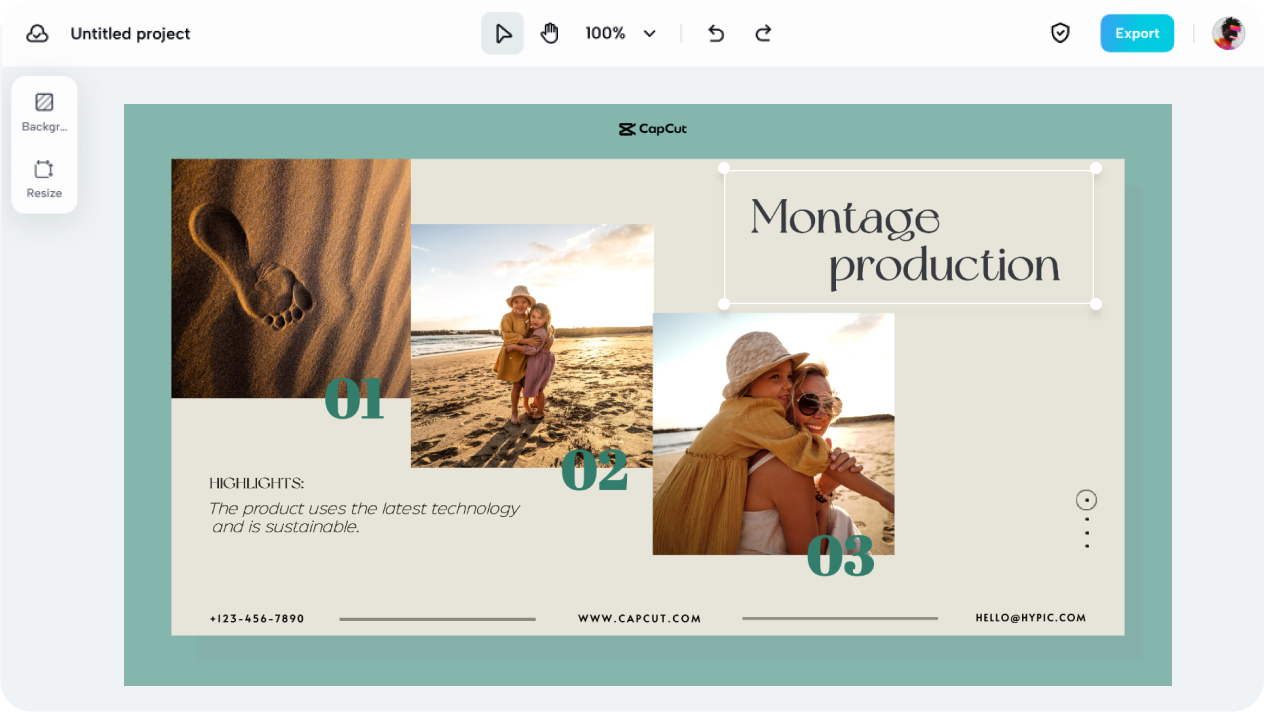
Task: Click the Export button
Action: tap(1137, 33)
